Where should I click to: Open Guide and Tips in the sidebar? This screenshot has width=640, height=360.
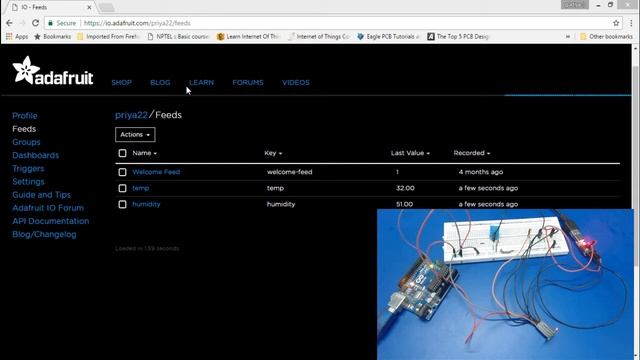tap(41, 195)
